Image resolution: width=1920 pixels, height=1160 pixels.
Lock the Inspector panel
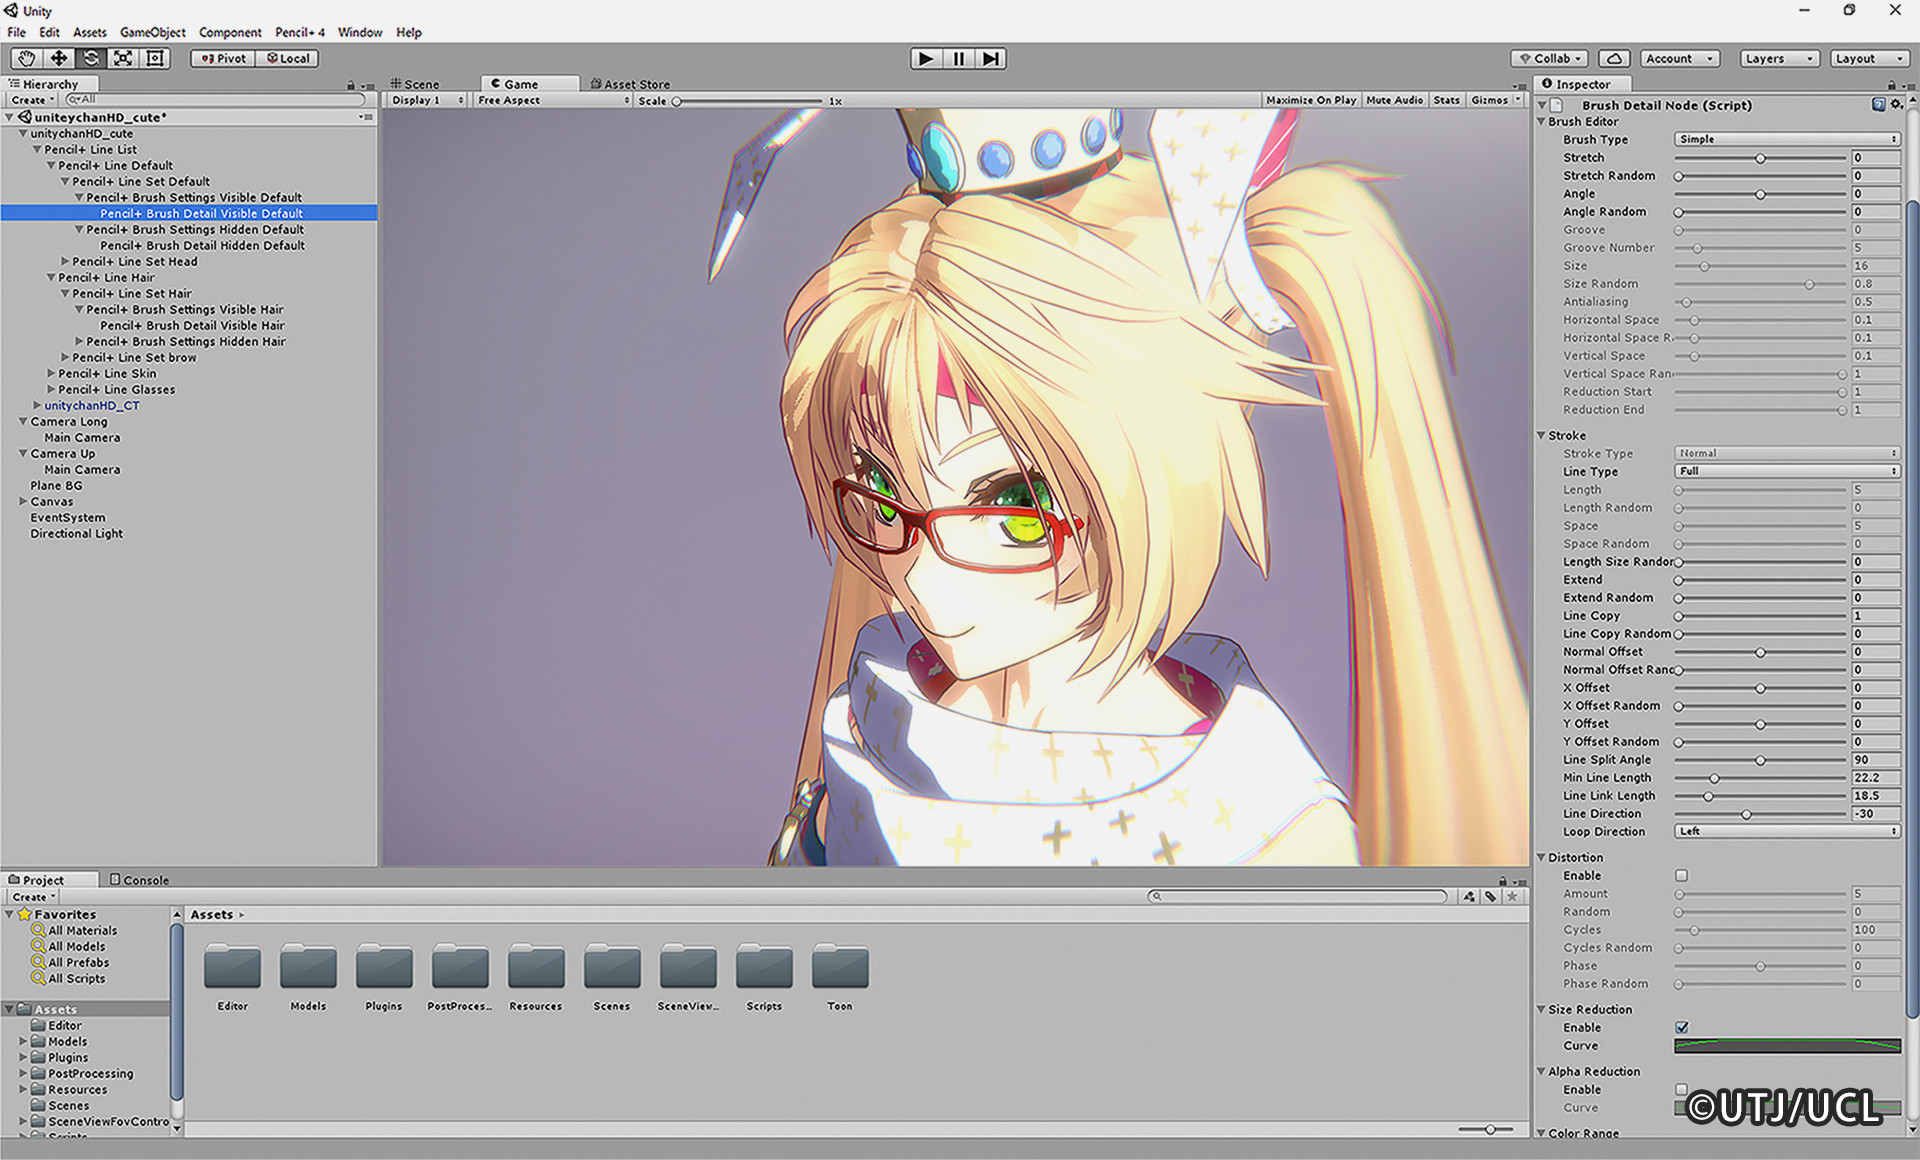click(x=1892, y=85)
